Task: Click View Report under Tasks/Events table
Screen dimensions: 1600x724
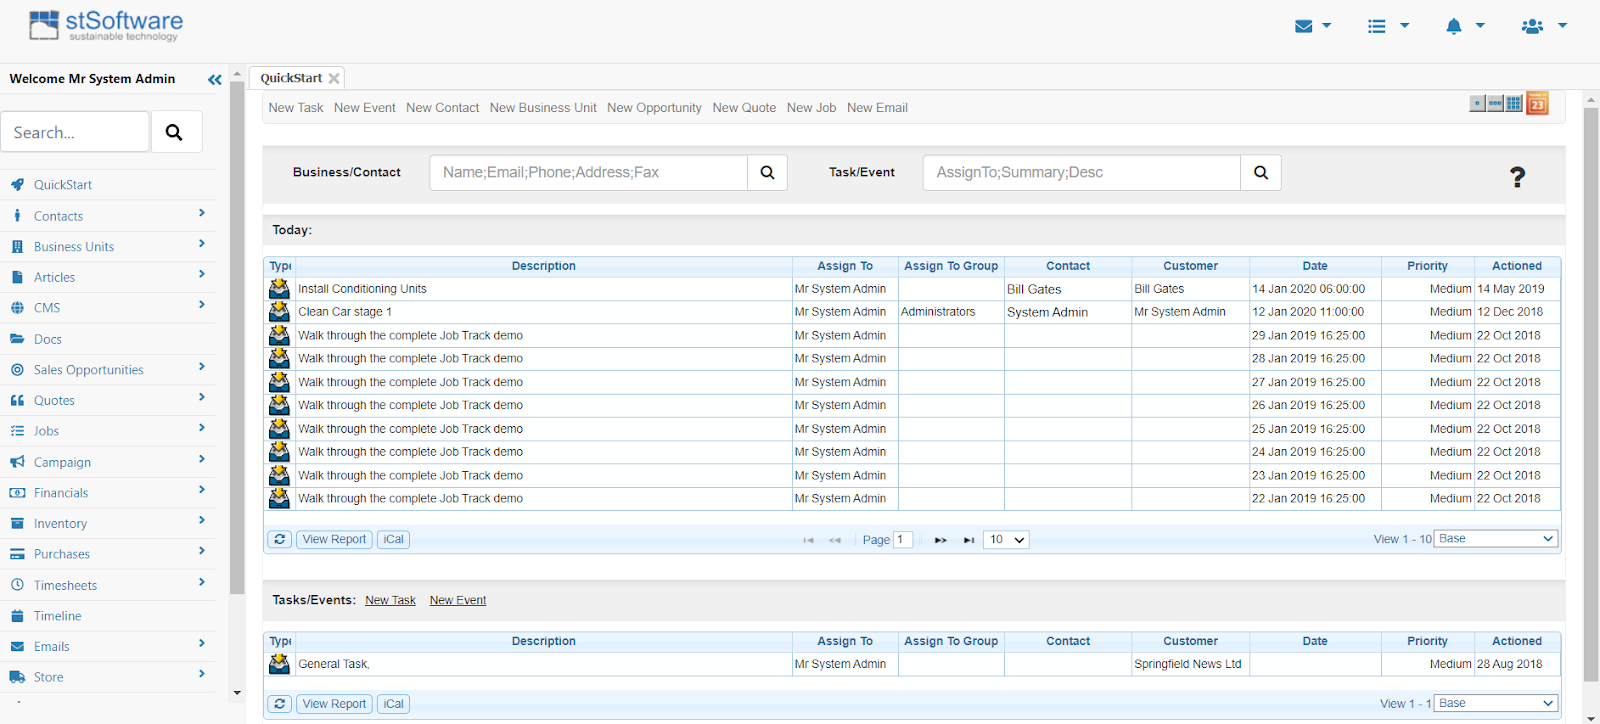Action: pos(334,704)
